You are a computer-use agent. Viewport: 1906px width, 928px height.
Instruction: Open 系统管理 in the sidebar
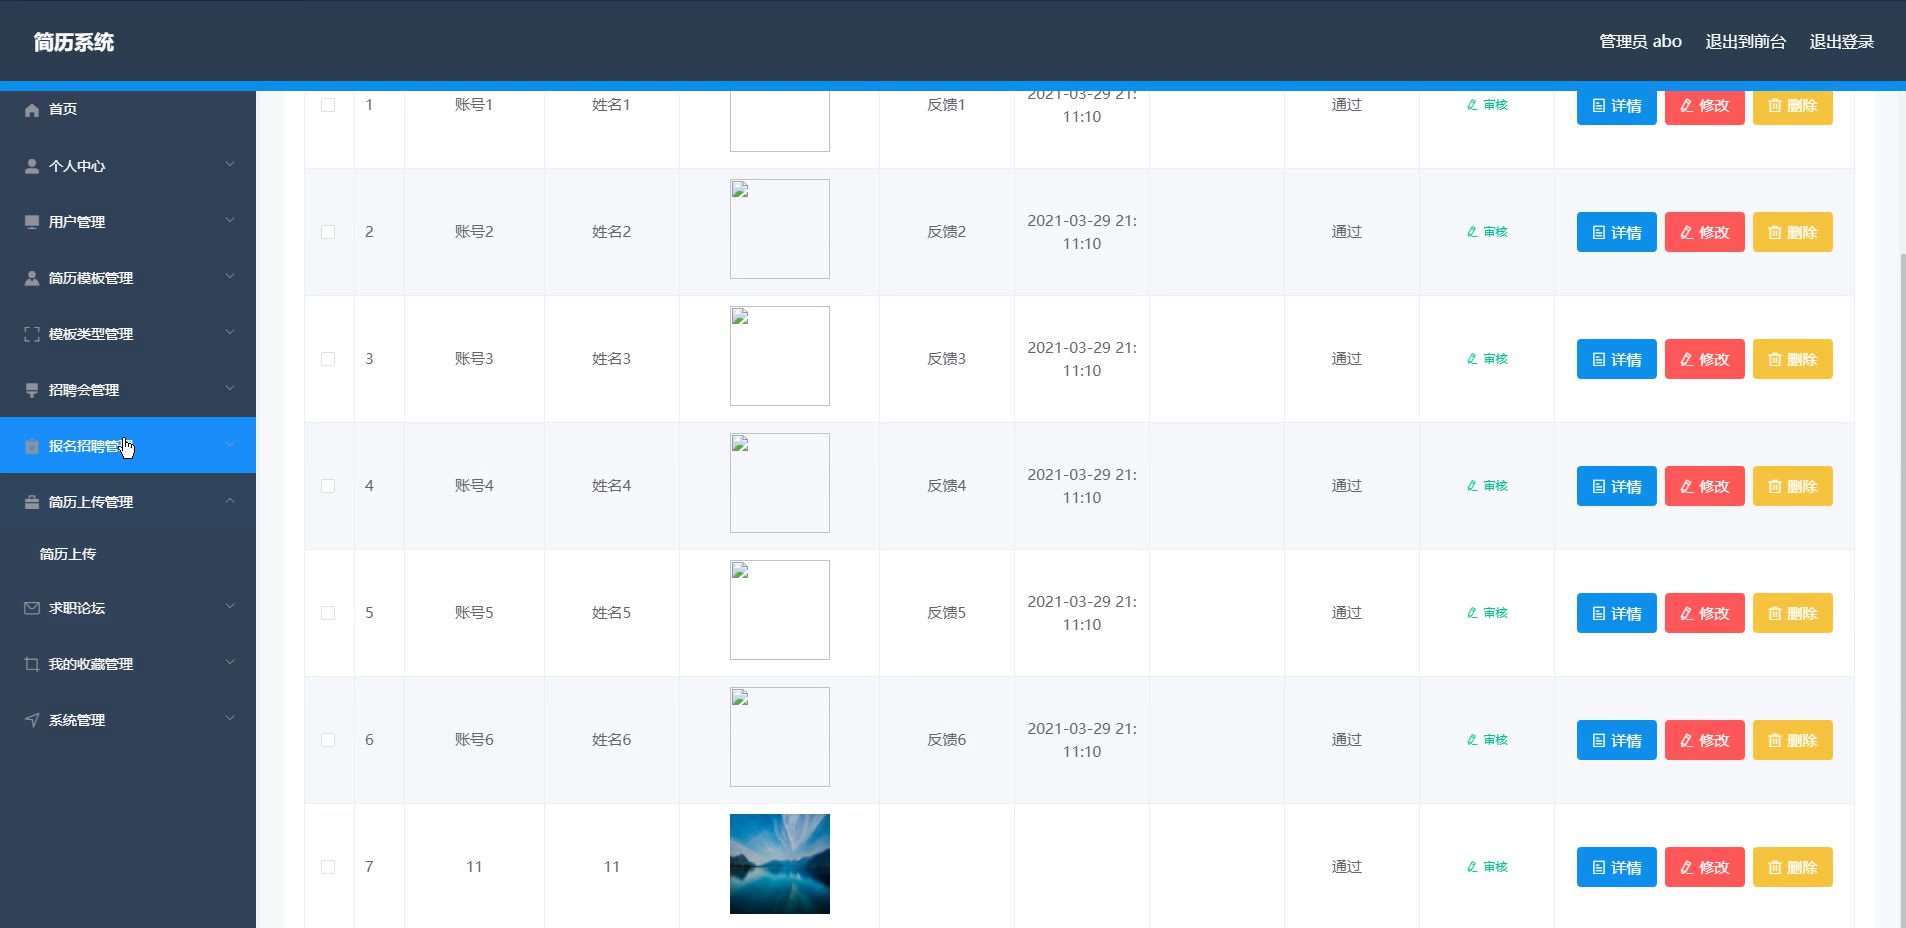pyautogui.click(x=128, y=720)
